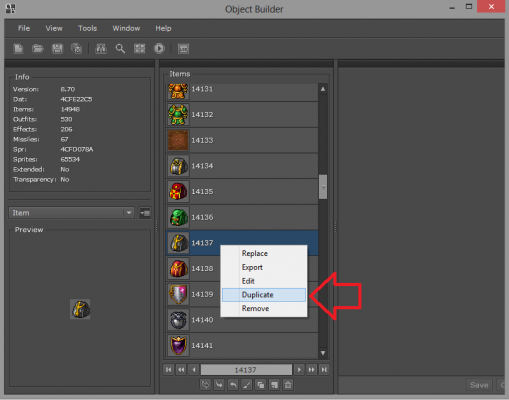Open project using the folder toolbar icon
This screenshot has width=509, height=400.
point(38,49)
